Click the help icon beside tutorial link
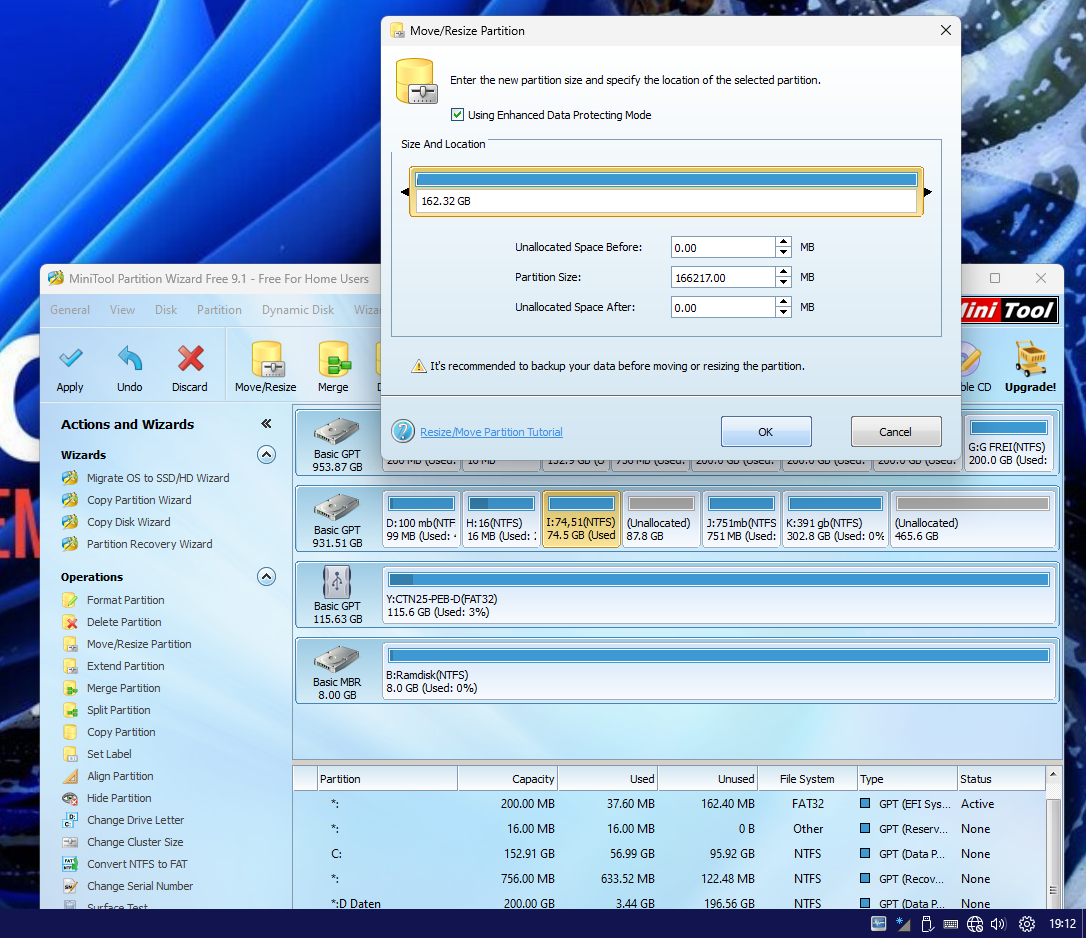This screenshot has height=938, width=1086. pyautogui.click(x=403, y=431)
